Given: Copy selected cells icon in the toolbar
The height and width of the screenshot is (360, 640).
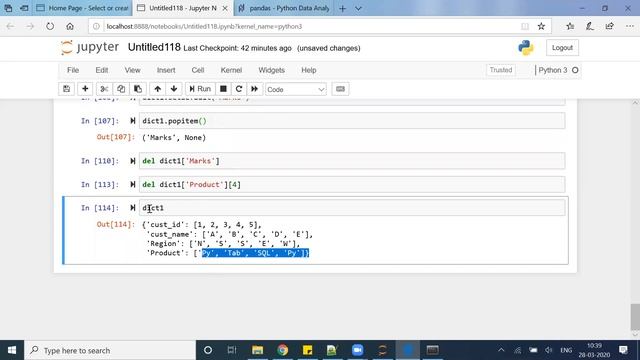Looking at the screenshot, I should click(121, 89).
